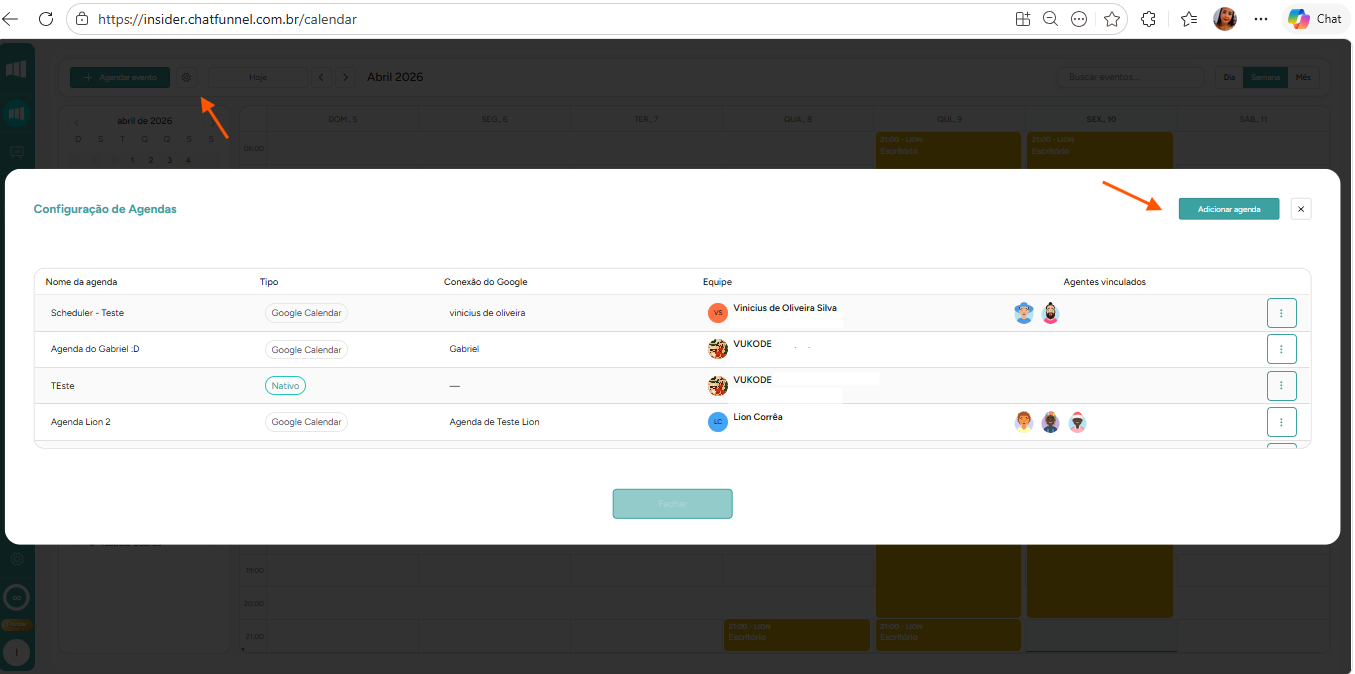Click the Agendar evento button in the calendar toolbar

click(120, 77)
